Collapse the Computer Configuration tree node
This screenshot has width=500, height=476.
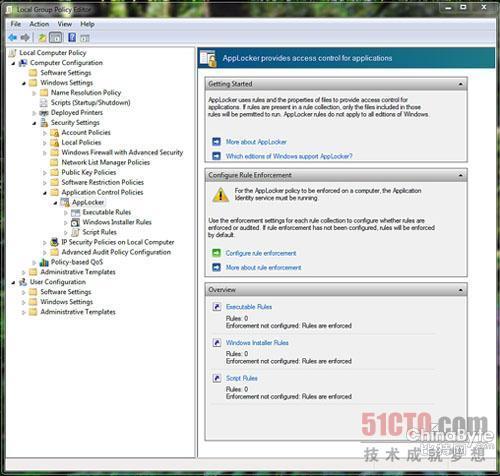click(x=13, y=63)
